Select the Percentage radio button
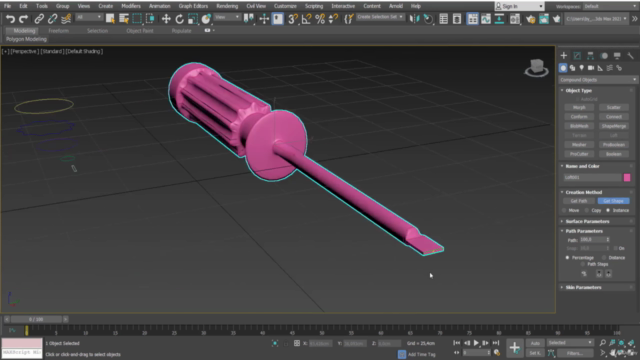 coord(567,258)
